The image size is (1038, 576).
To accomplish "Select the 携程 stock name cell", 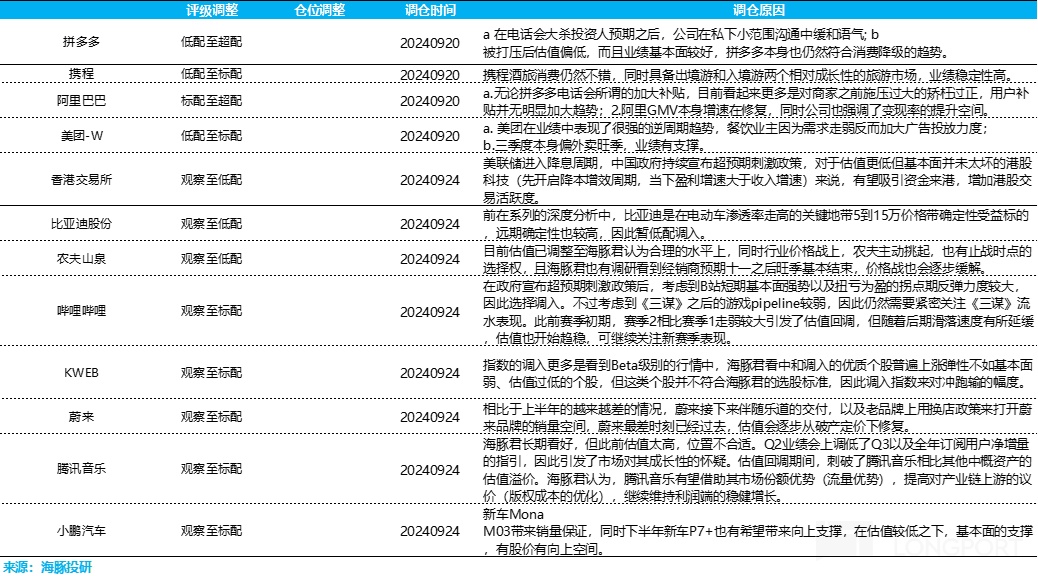I will pos(81,73).
